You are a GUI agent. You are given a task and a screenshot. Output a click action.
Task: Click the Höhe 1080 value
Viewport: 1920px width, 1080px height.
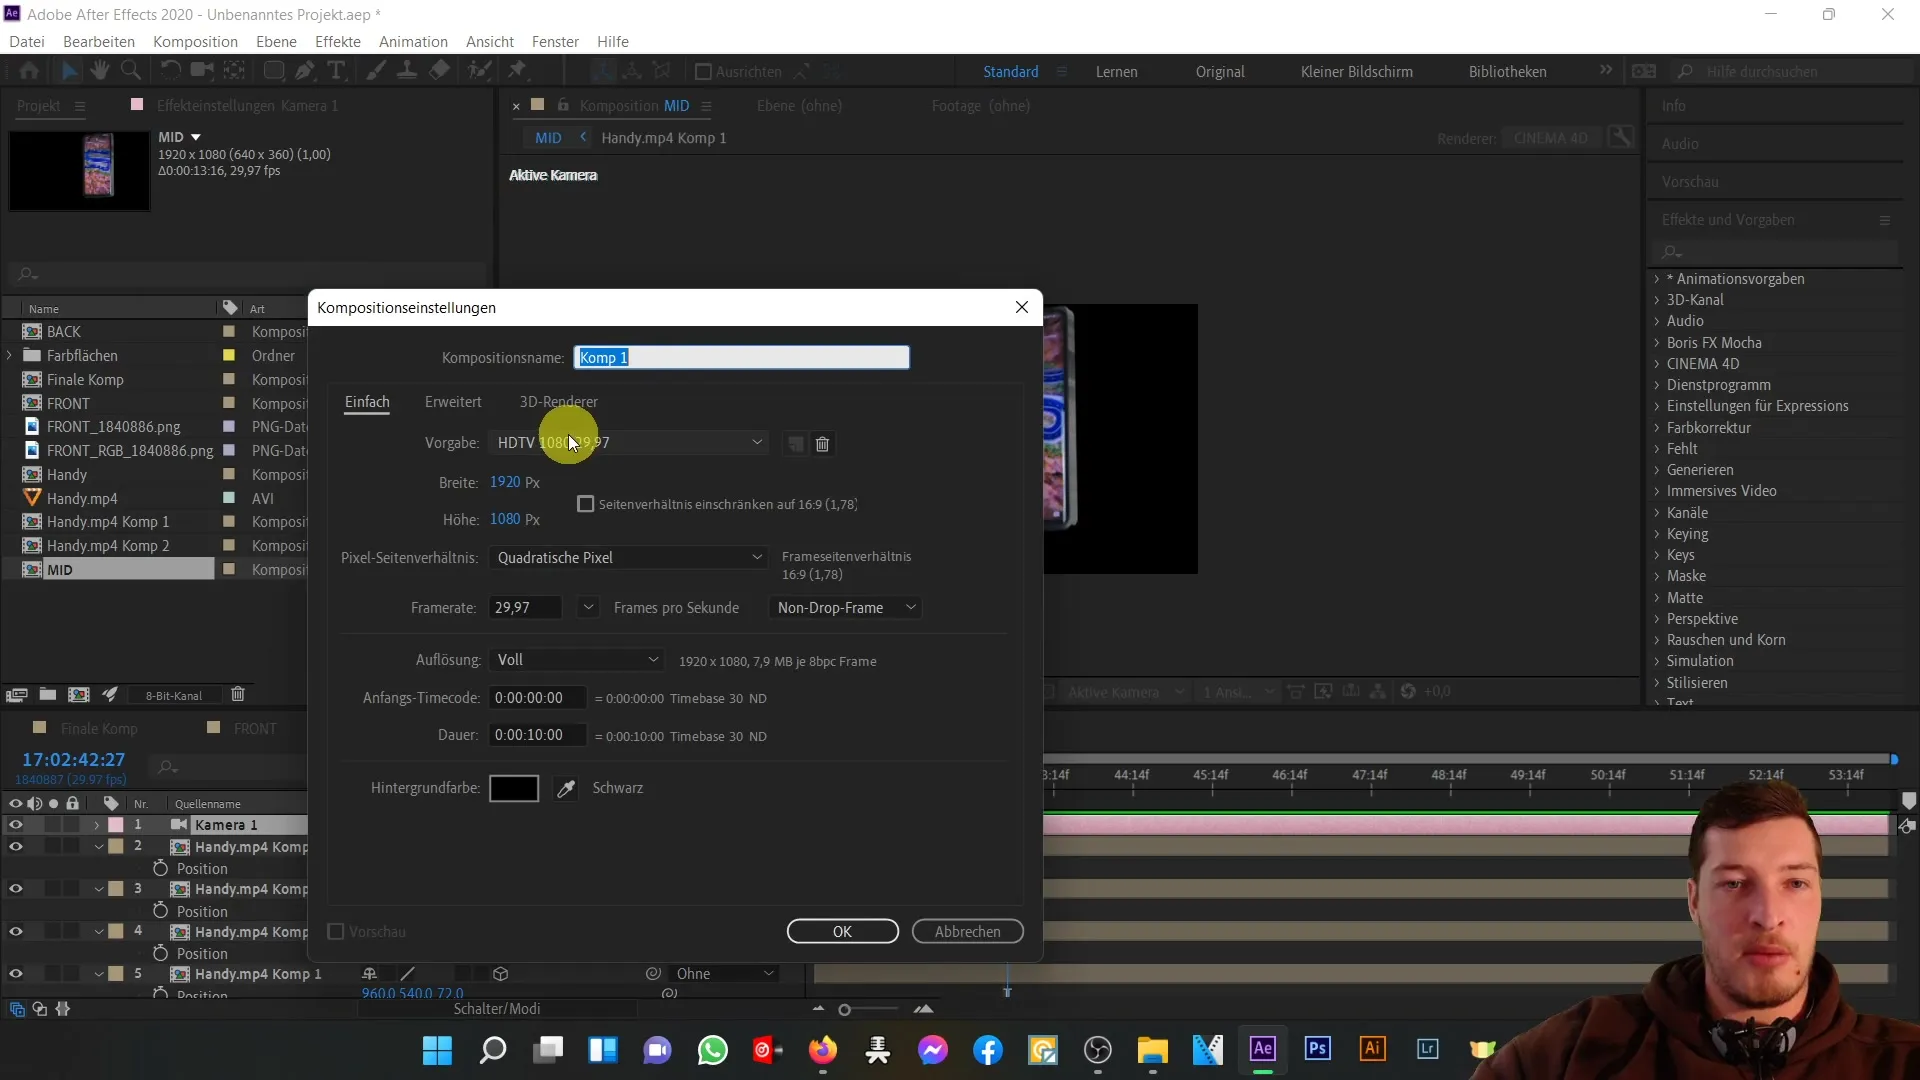pos(505,519)
